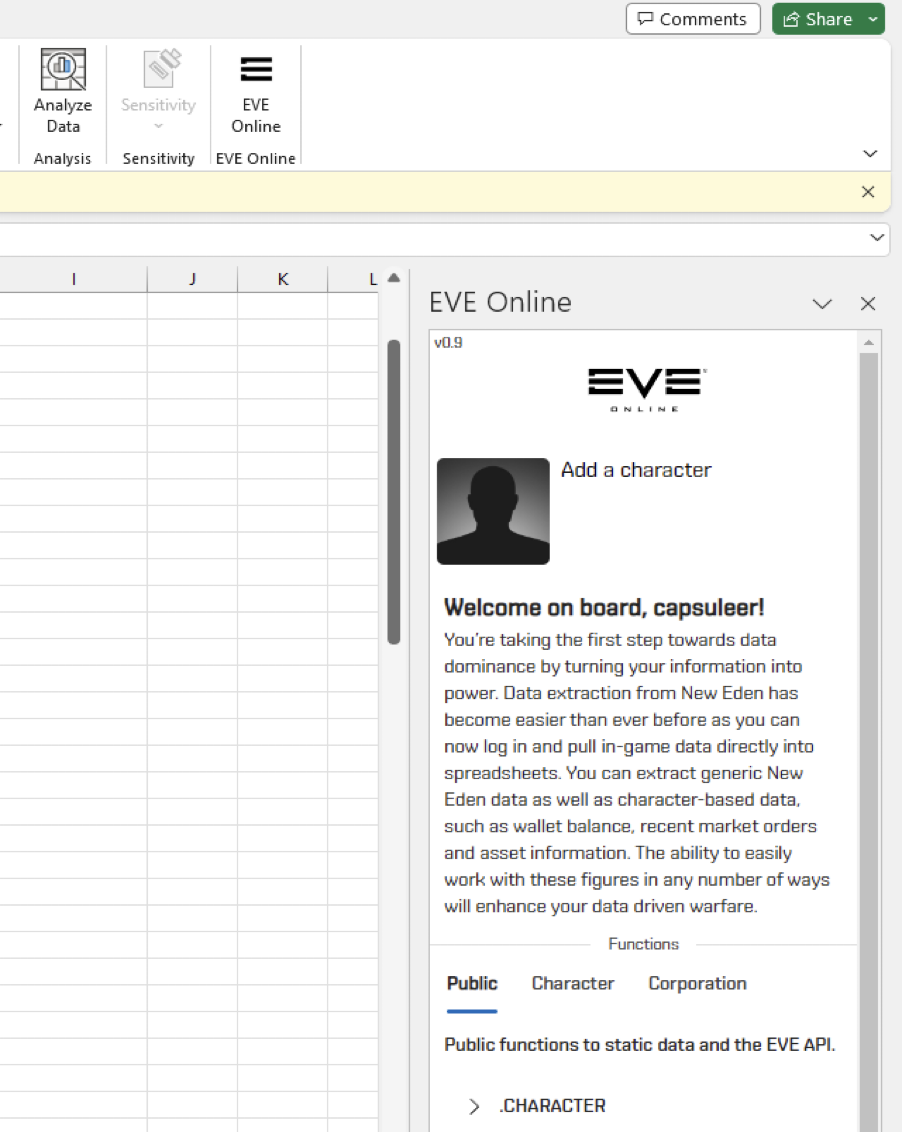Screen dimensions: 902x1132
Task: Click the Share button
Action: tap(818, 19)
